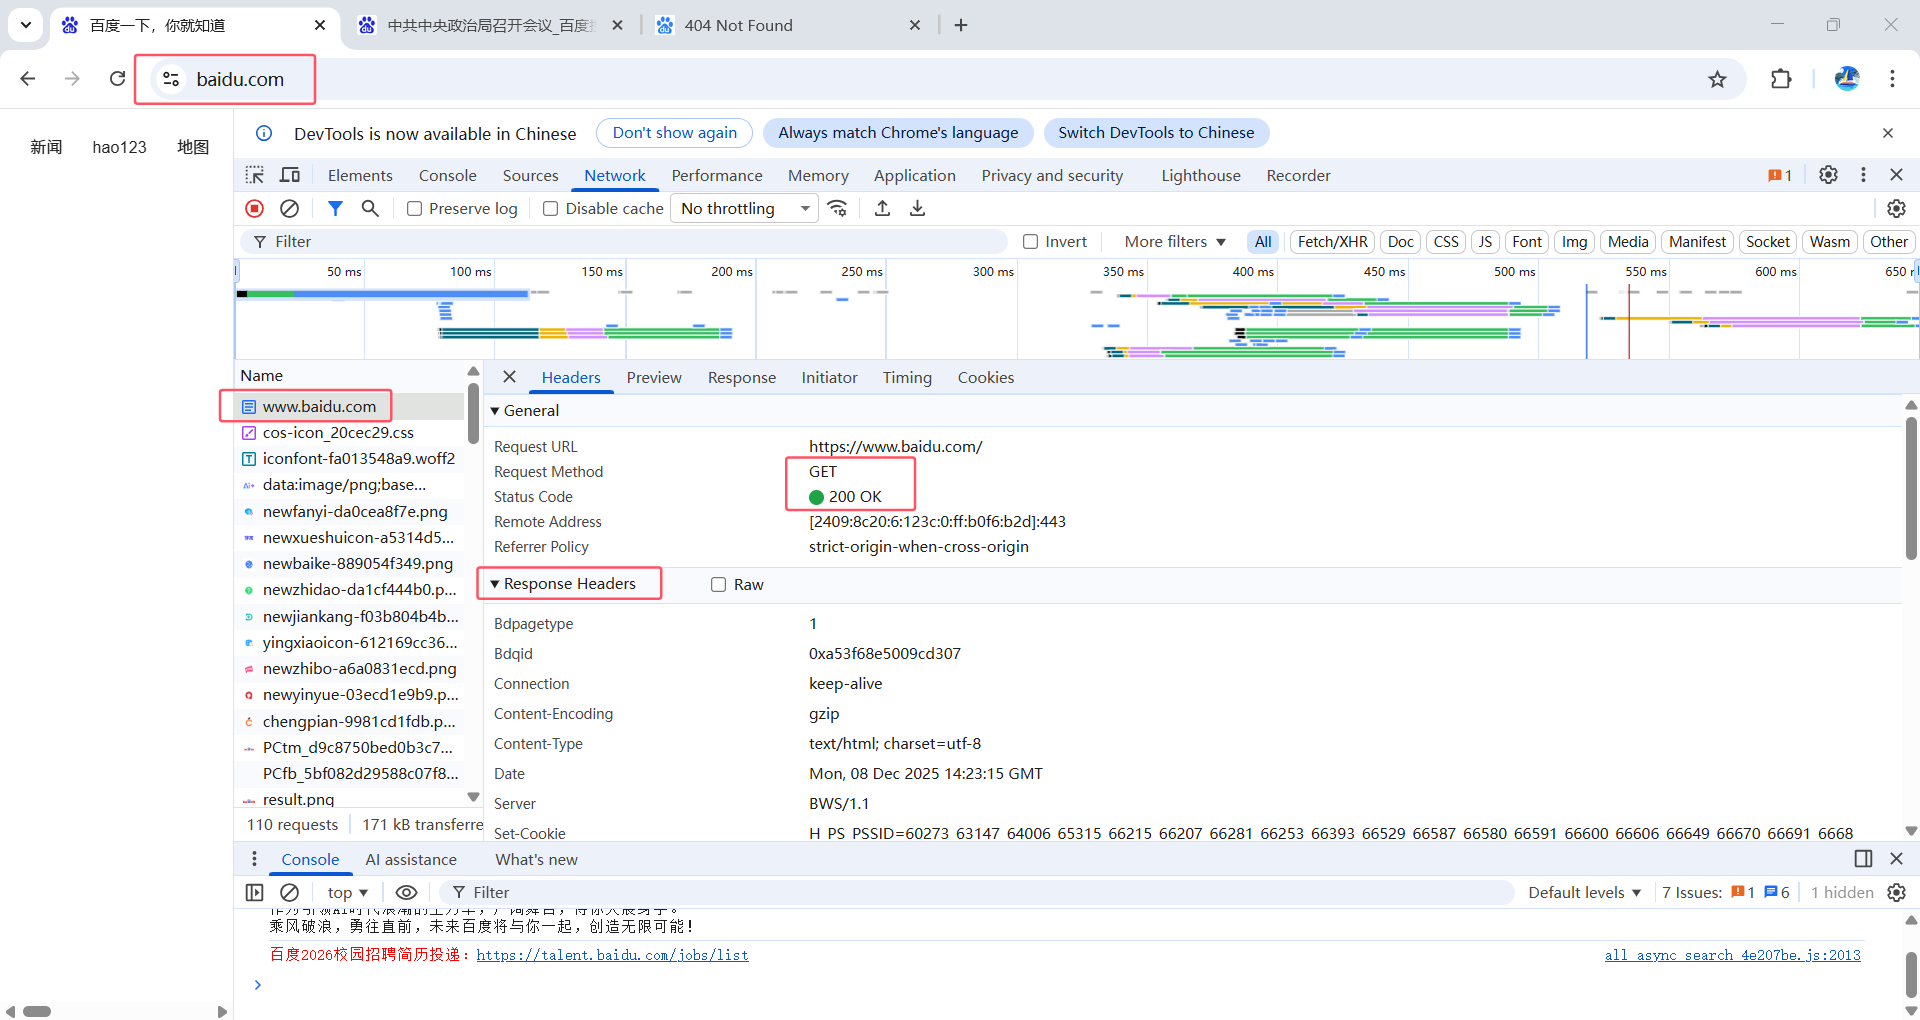Image resolution: width=1920 pixels, height=1020 pixels.
Task: Click the export HAR download icon
Action: point(917,208)
